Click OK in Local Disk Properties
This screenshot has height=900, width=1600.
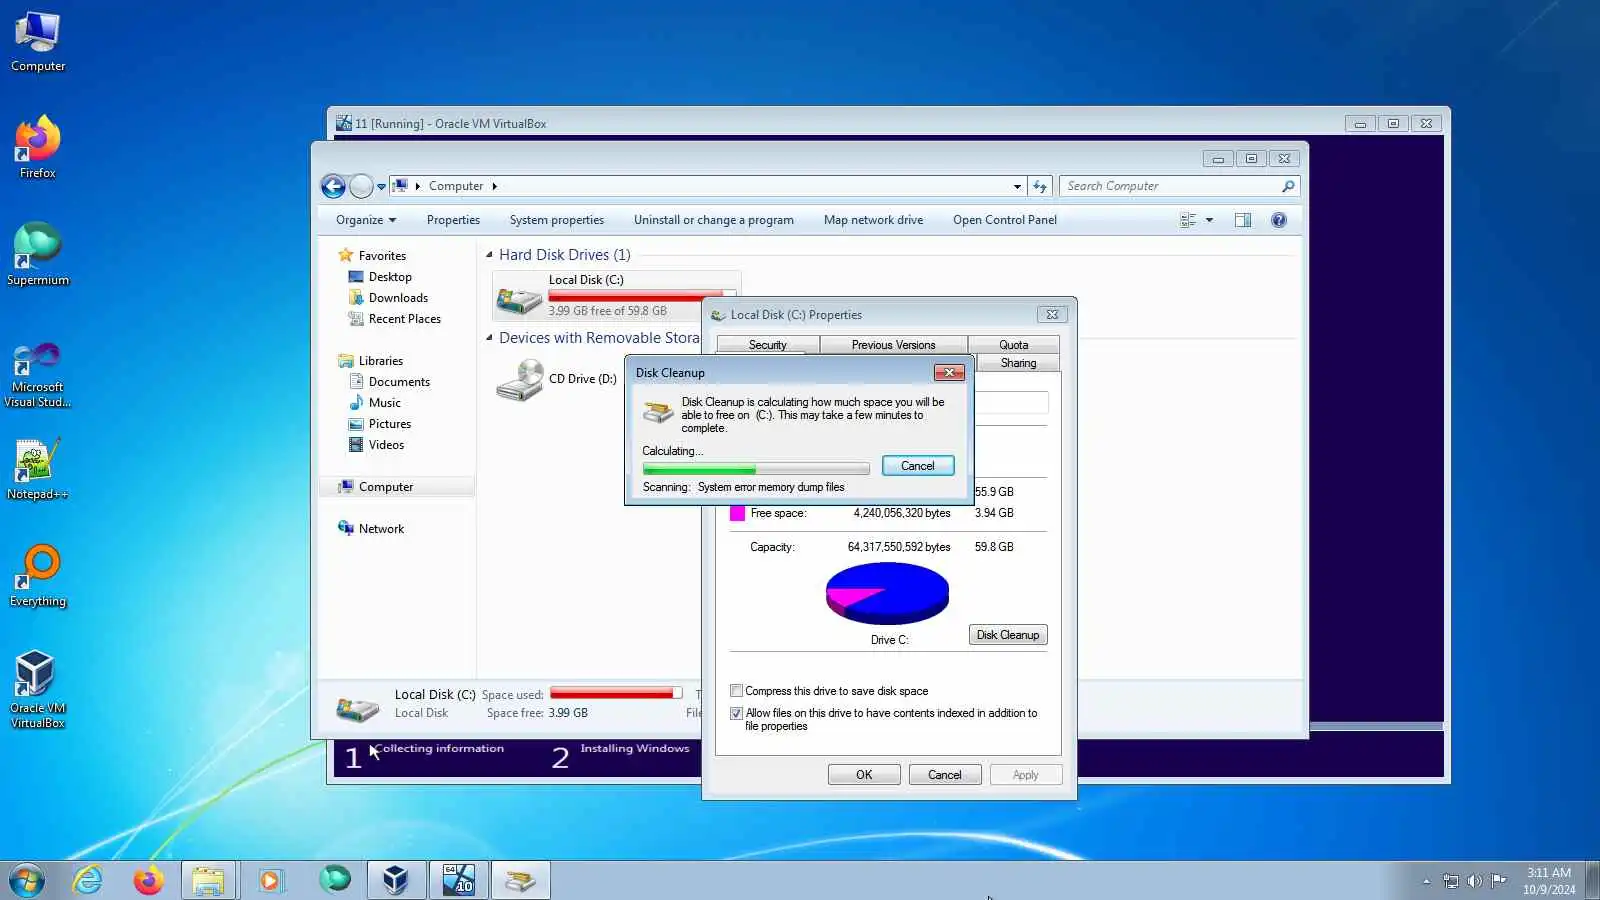[864, 775]
